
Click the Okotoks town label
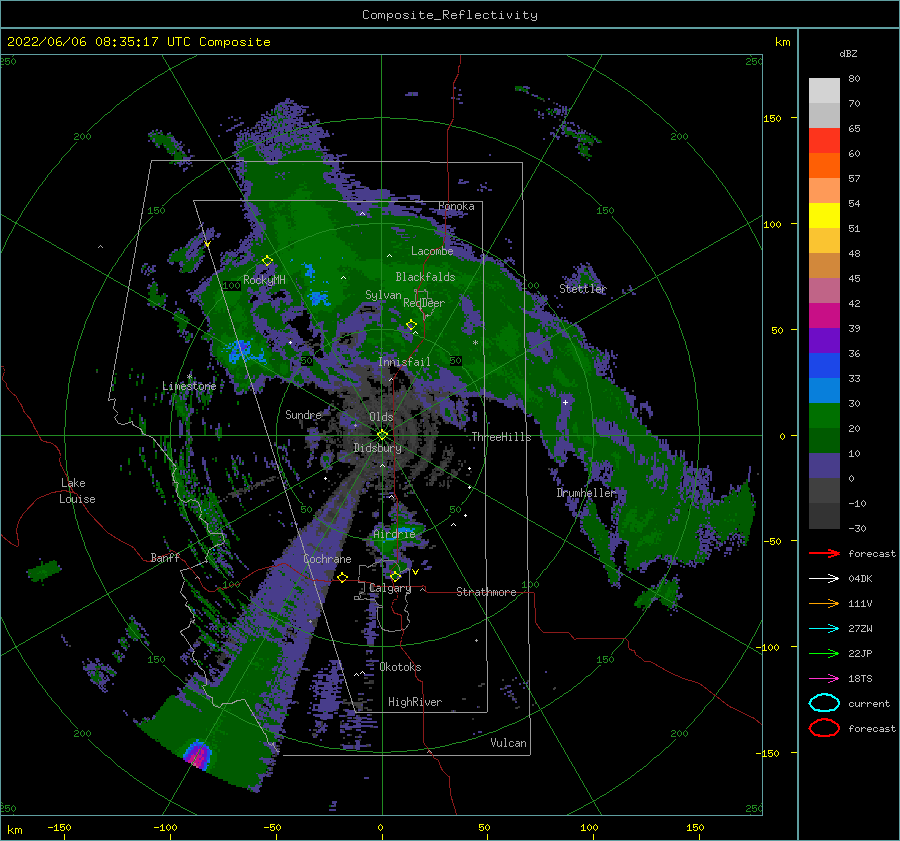400,667
